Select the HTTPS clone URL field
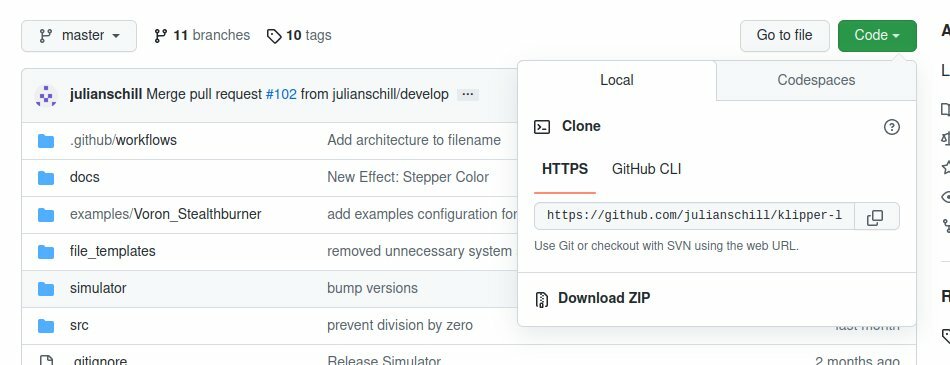The height and width of the screenshot is (365, 950). [x=694, y=216]
